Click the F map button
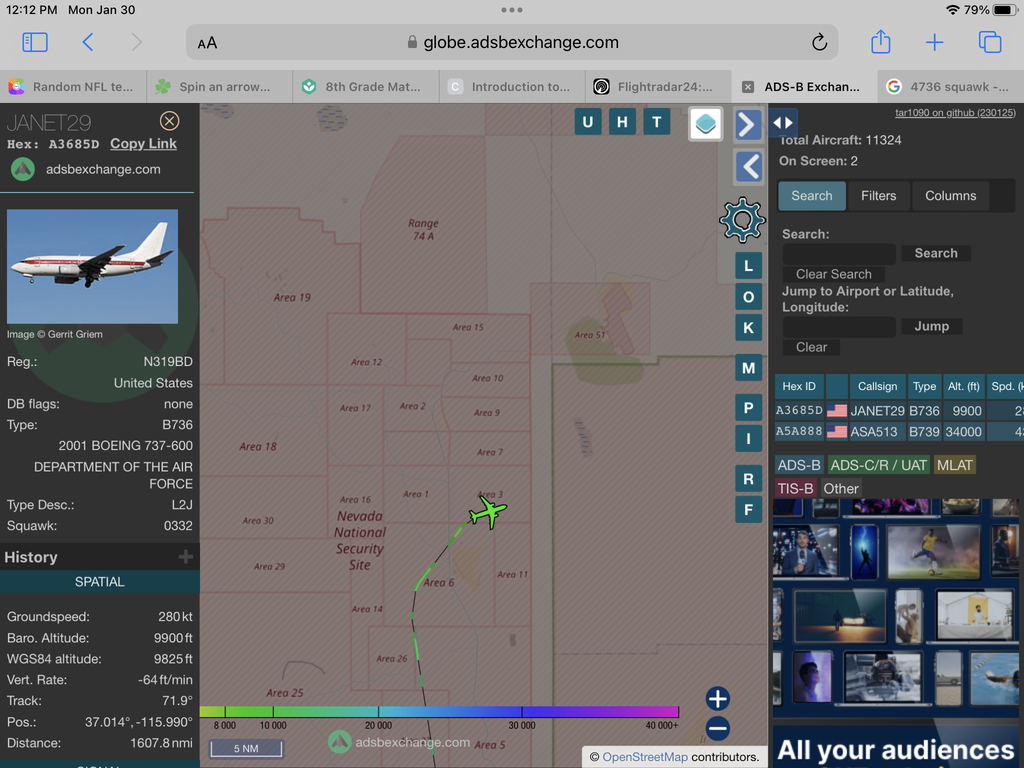The image size is (1024, 768). [748, 510]
